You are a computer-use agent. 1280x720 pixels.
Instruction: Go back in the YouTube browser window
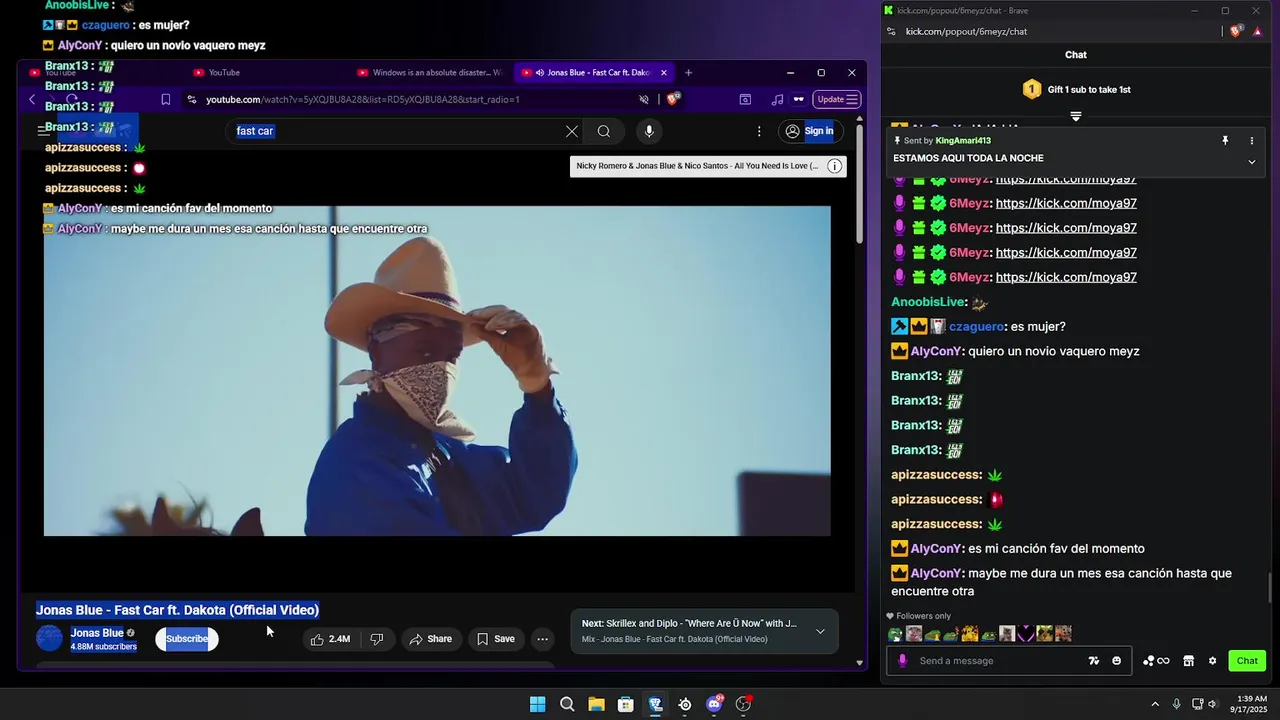pyautogui.click(x=32, y=99)
